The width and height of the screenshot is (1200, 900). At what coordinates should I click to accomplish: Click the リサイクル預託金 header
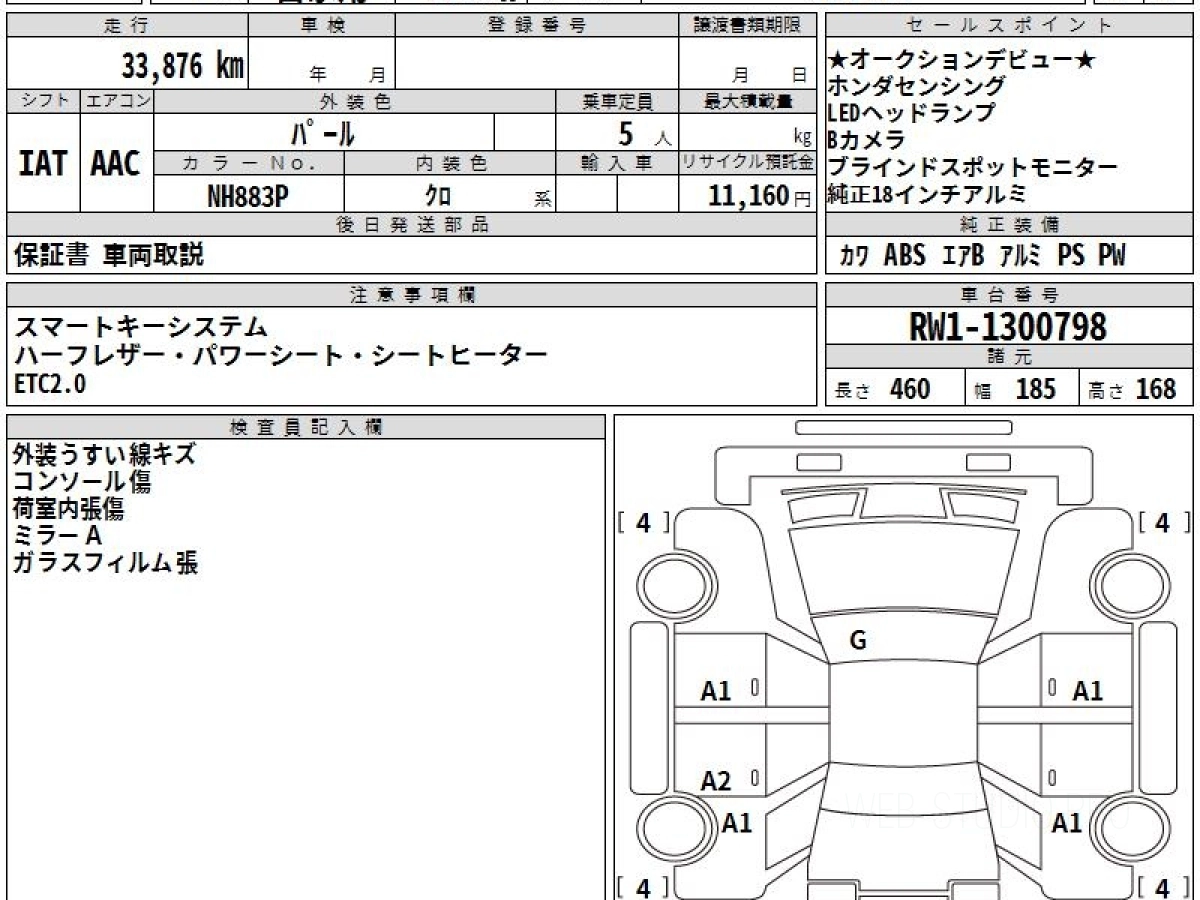click(x=748, y=162)
